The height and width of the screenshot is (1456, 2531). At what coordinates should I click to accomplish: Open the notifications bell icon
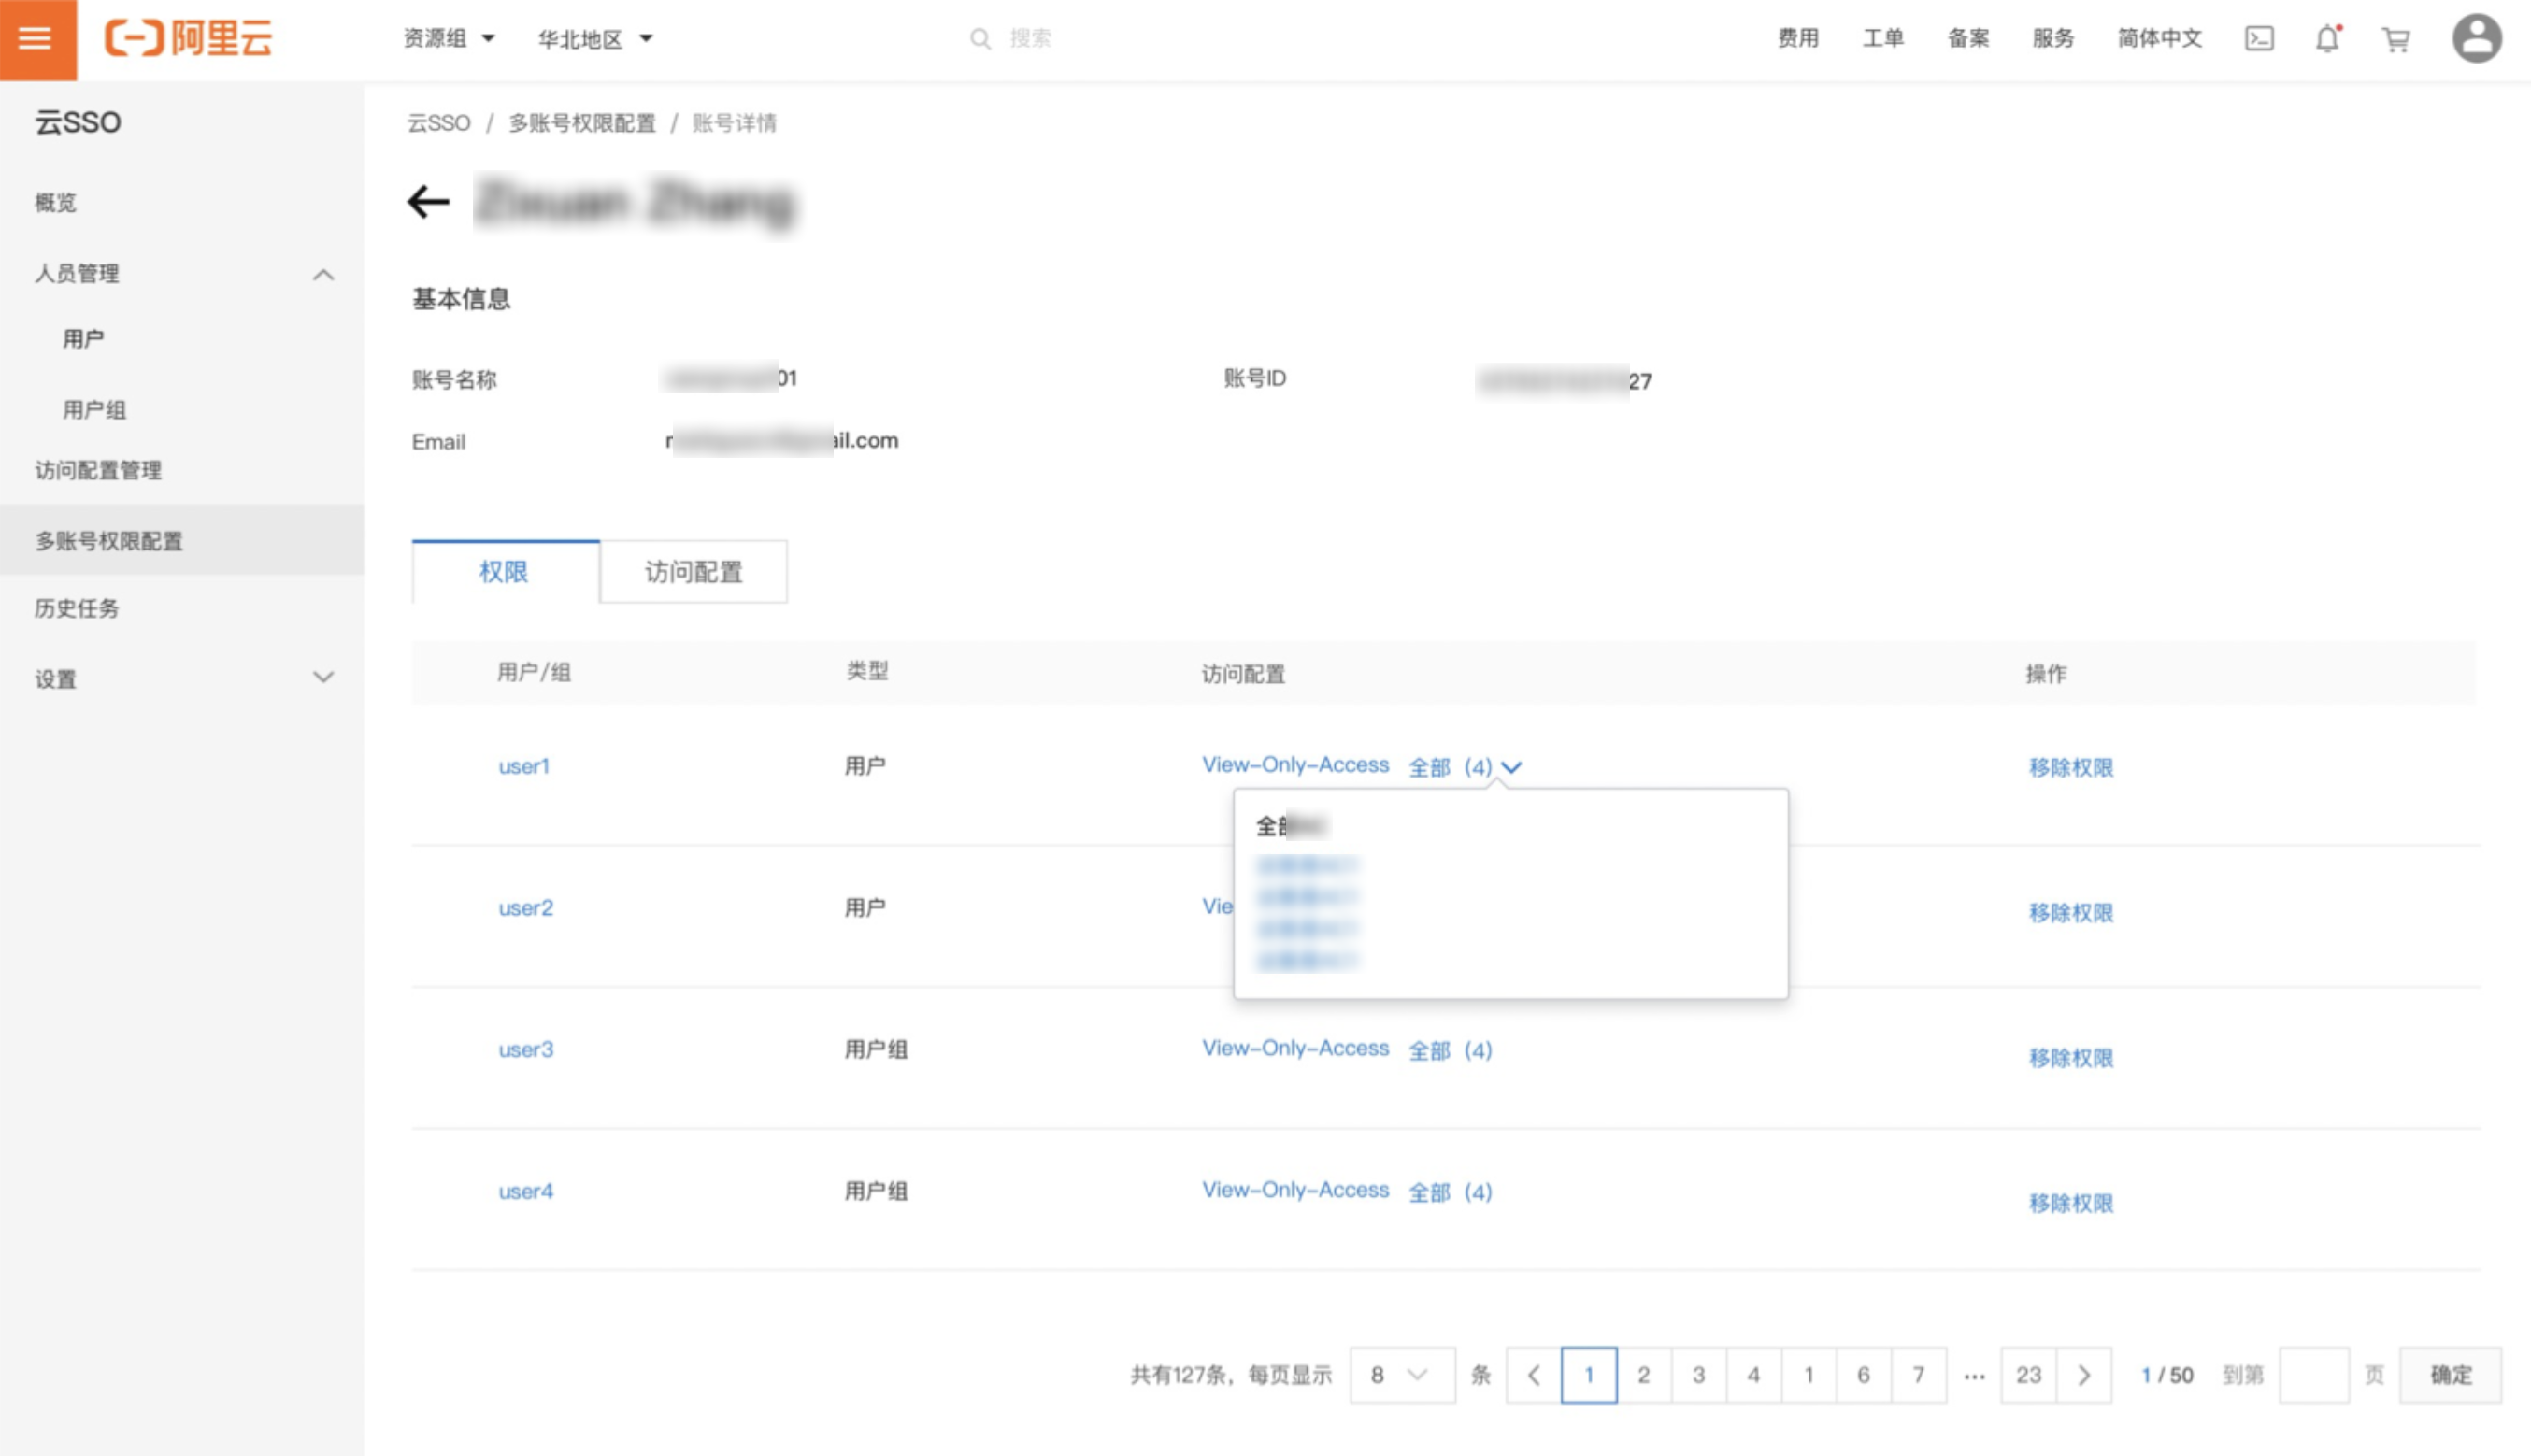pyautogui.click(x=2327, y=39)
